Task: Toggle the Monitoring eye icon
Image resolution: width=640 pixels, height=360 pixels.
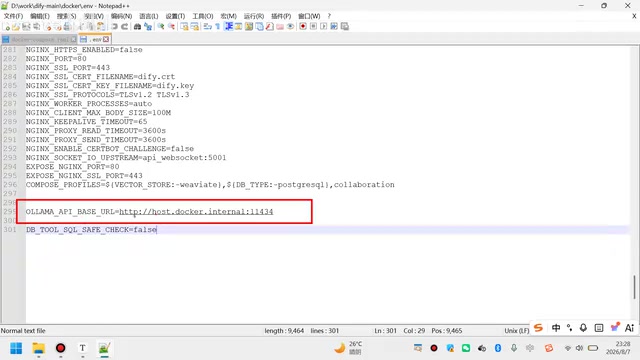Action: coord(290,27)
